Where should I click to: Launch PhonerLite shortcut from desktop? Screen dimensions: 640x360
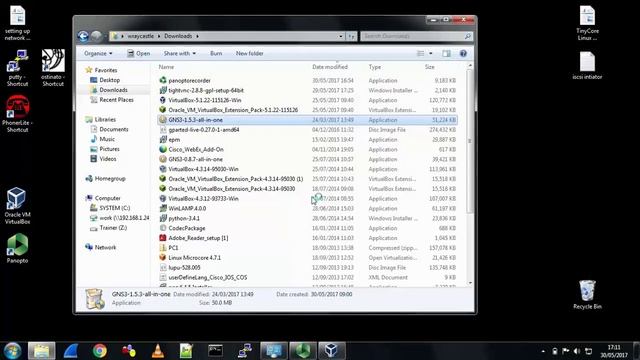17,114
